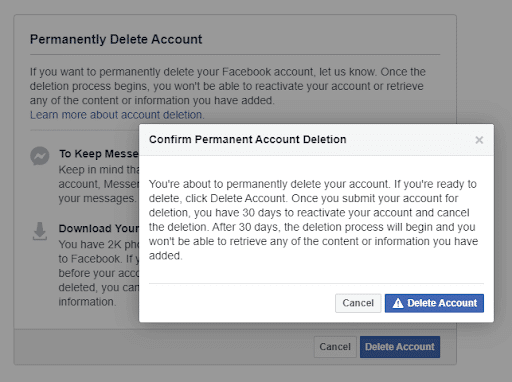The image size is (512, 382).
Task: Click the Confirm Permanent Account Deletion title
Action: (x=247, y=139)
